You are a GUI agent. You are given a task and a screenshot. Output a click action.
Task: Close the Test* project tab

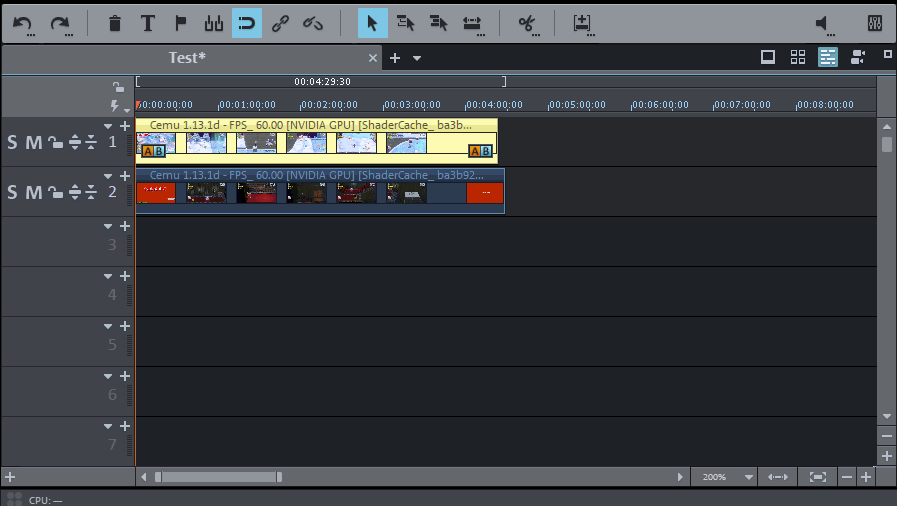(x=373, y=58)
